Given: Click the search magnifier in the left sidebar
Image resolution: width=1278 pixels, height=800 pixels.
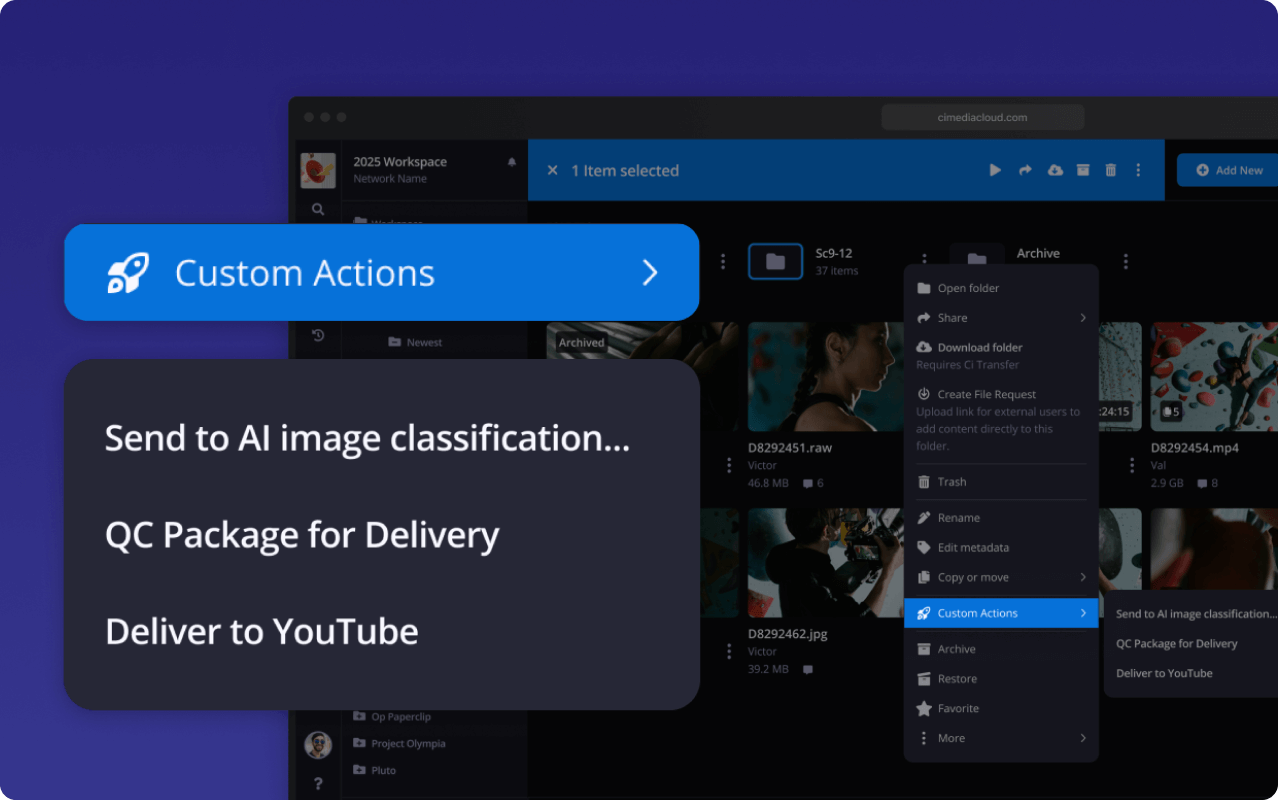Looking at the screenshot, I should click(318, 210).
